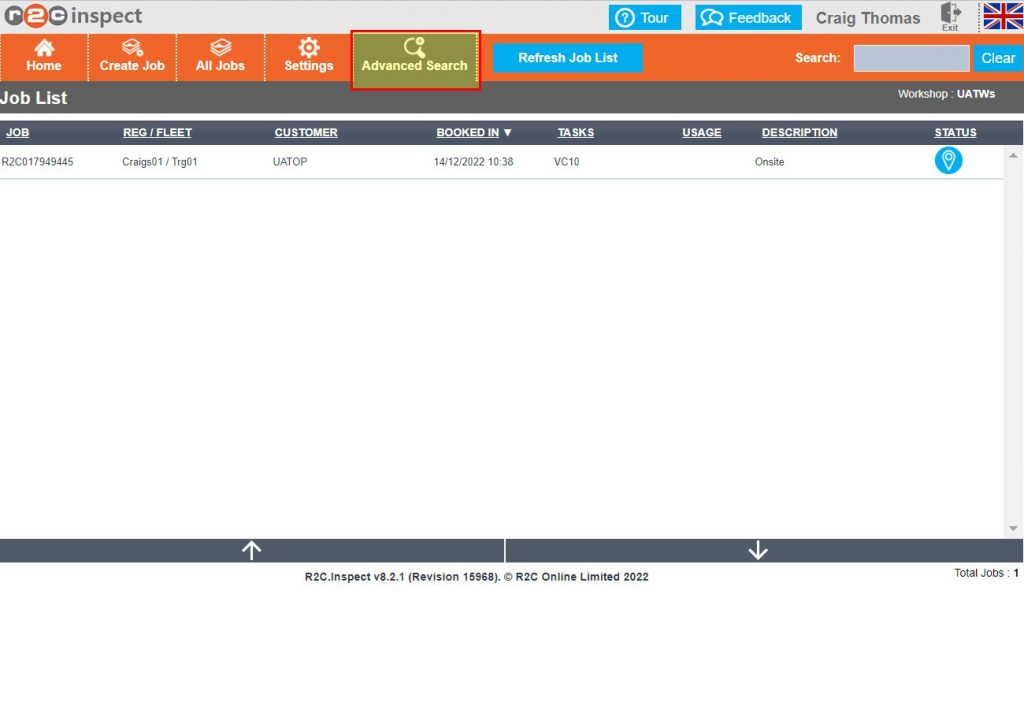Image resolution: width=1024 pixels, height=709 pixels.
Task: Click the r2c inspect logo
Action: coord(70,16)
